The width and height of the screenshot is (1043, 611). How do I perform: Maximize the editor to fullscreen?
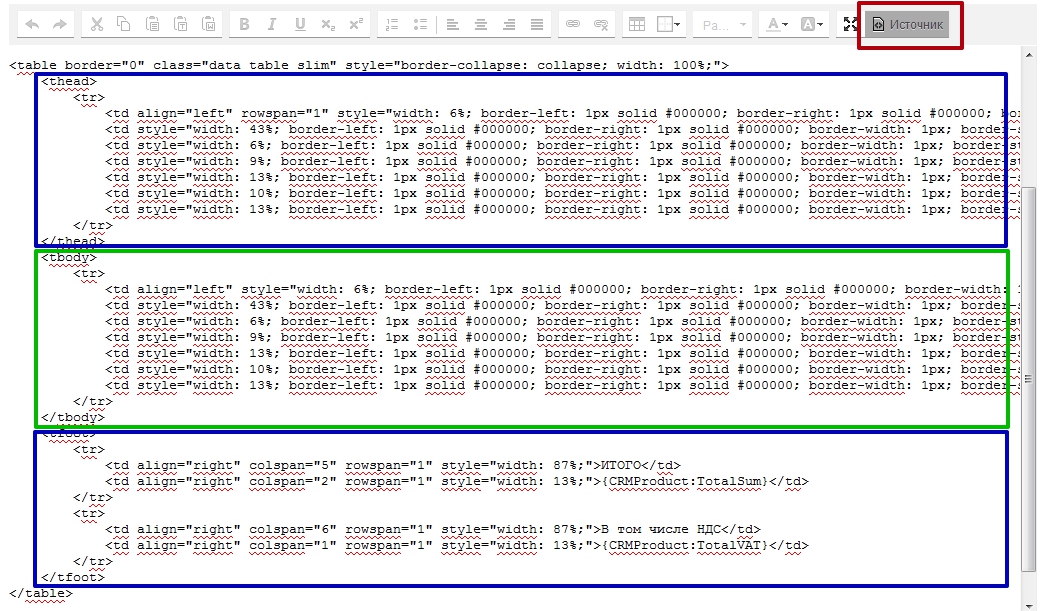click(850, 24)
